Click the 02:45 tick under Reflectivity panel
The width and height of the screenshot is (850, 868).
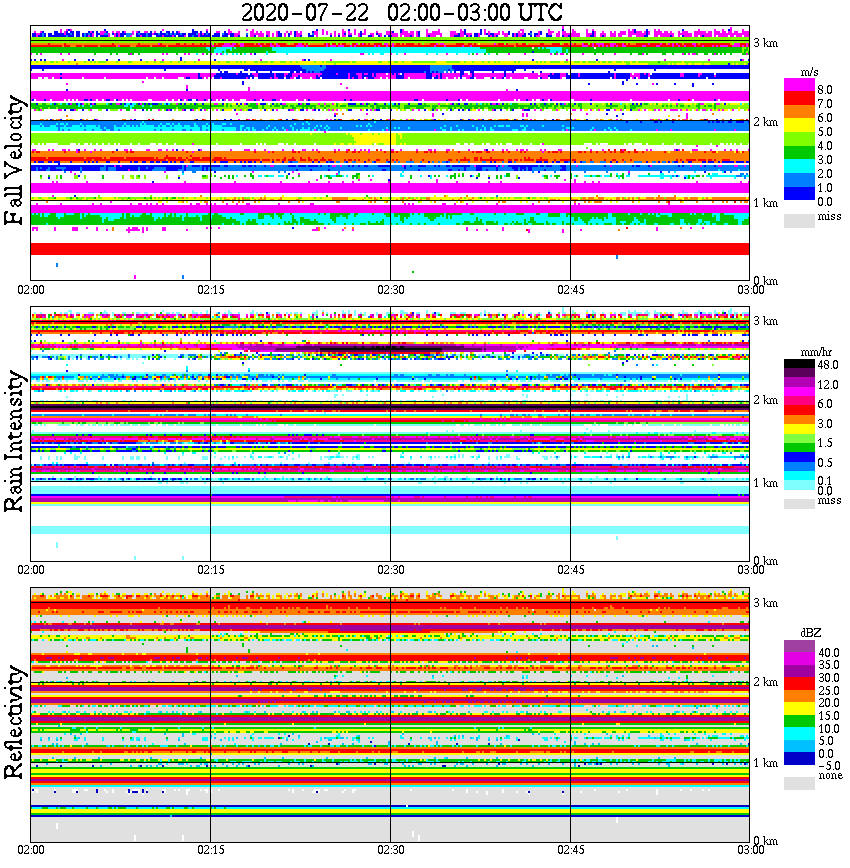click(x=571, y=850)
